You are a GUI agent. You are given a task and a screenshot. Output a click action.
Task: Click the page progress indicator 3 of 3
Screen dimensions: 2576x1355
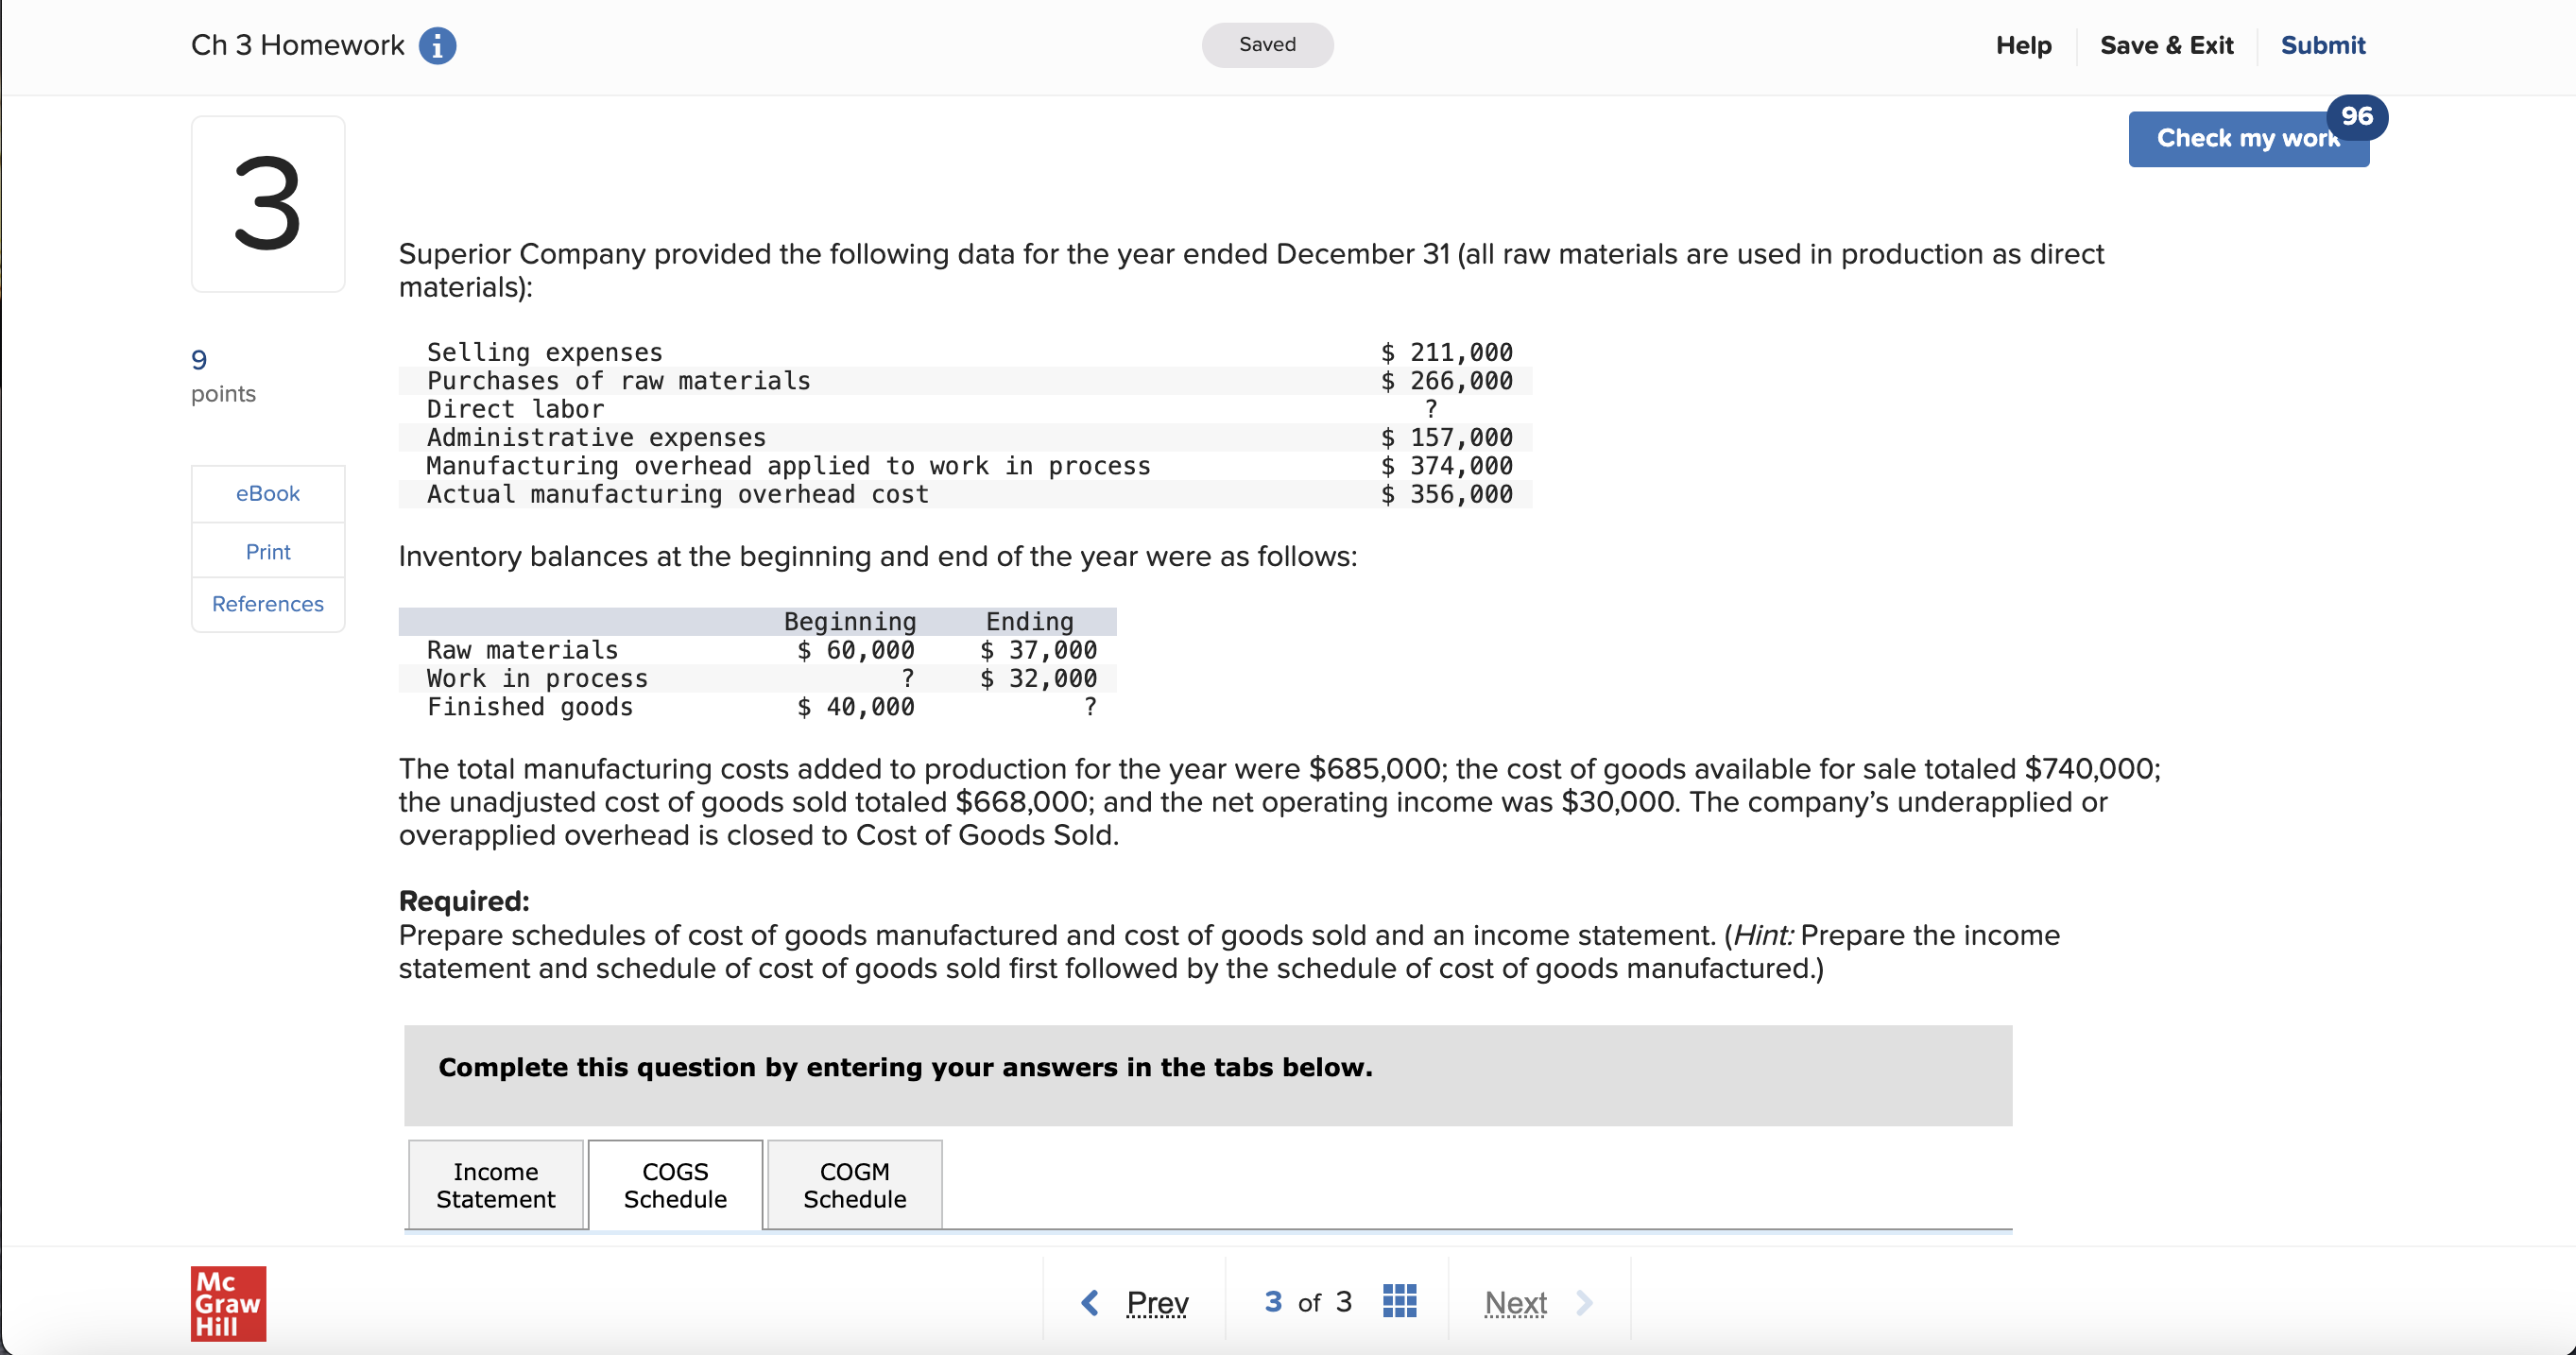click(1307, 1301)
